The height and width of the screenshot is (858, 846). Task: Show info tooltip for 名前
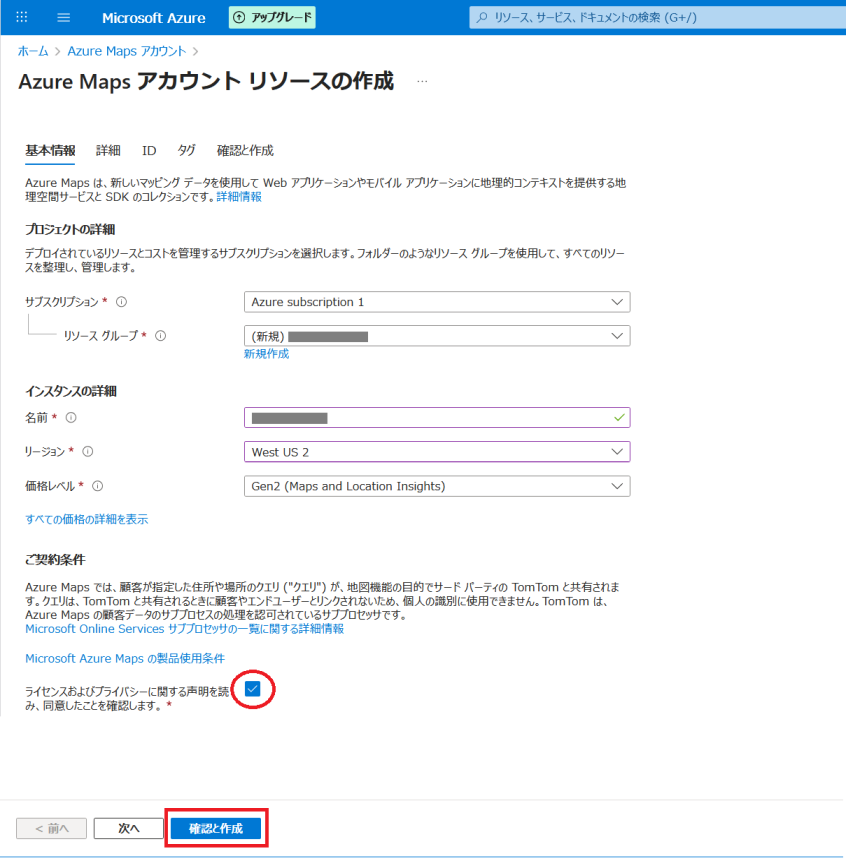coord(71,418)
